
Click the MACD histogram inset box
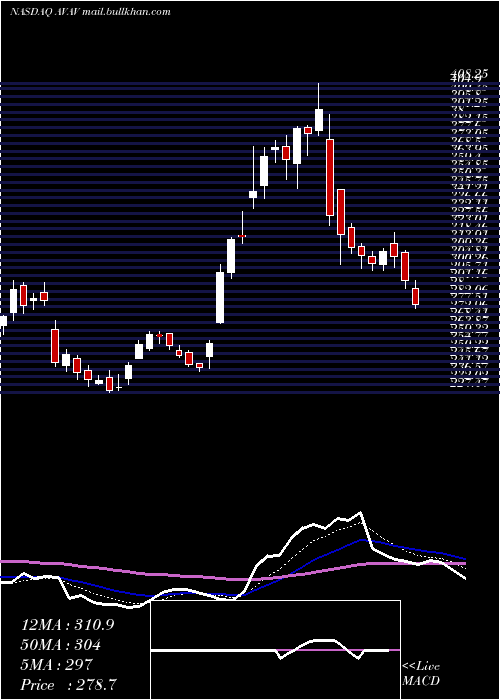(276, 650)
